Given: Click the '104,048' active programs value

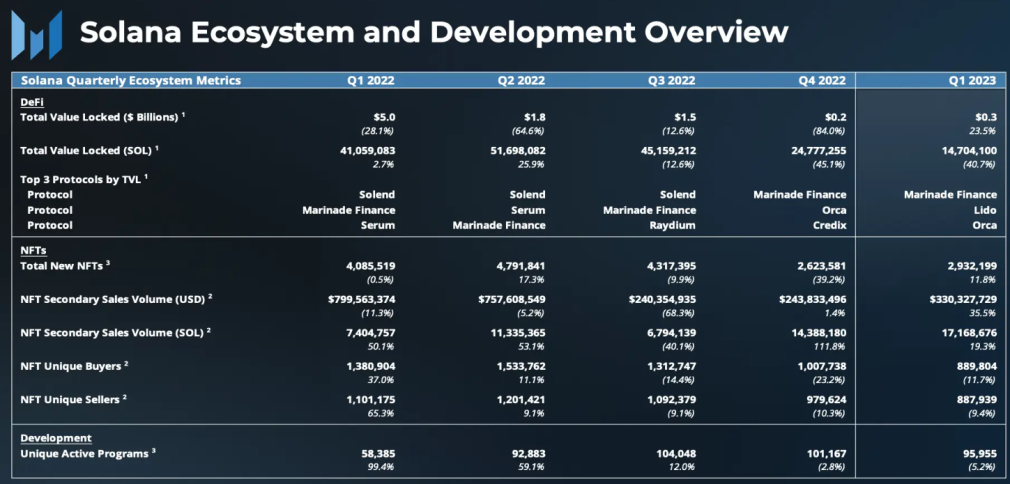Looking at the screenshot, I should (x=678, y=454).
